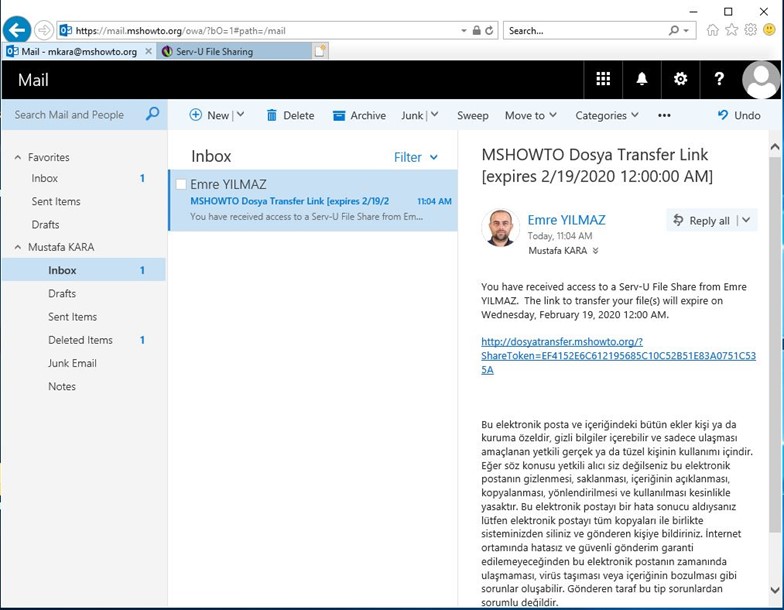
Task: Click the lock security icon in address bar
Action: [x=476, y=30]
